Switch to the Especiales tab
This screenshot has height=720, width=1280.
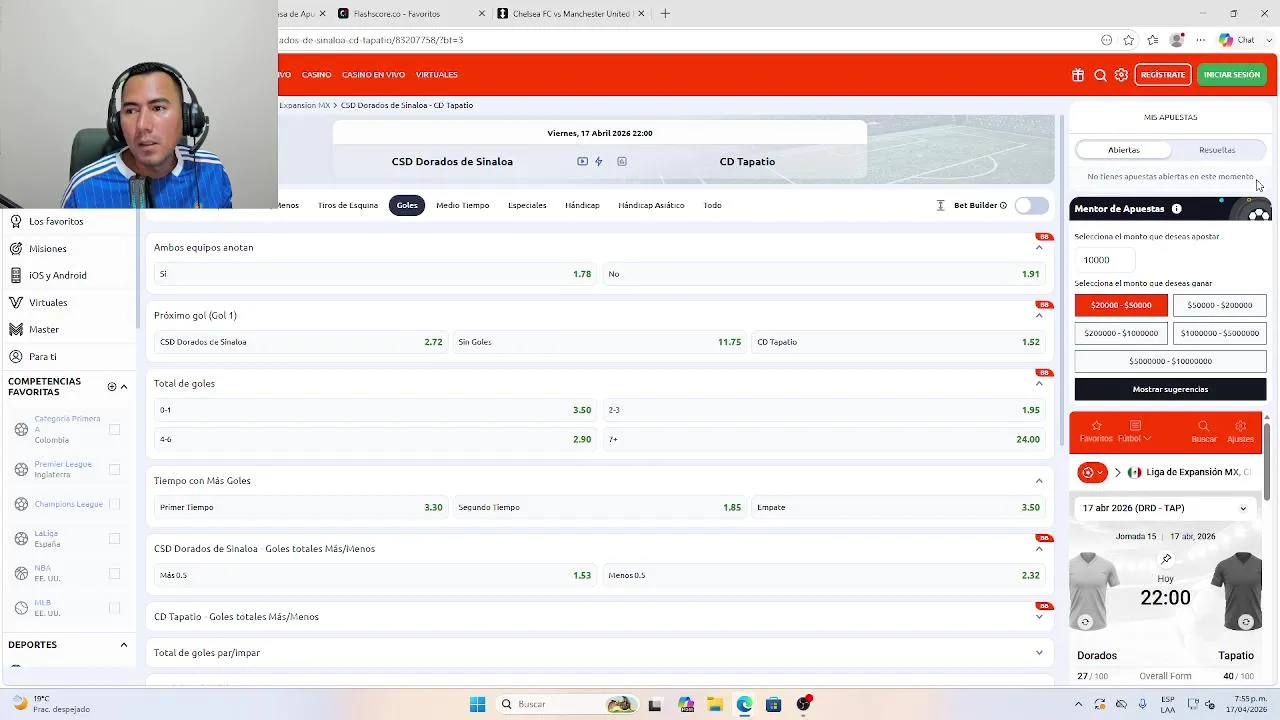point(527,205)
